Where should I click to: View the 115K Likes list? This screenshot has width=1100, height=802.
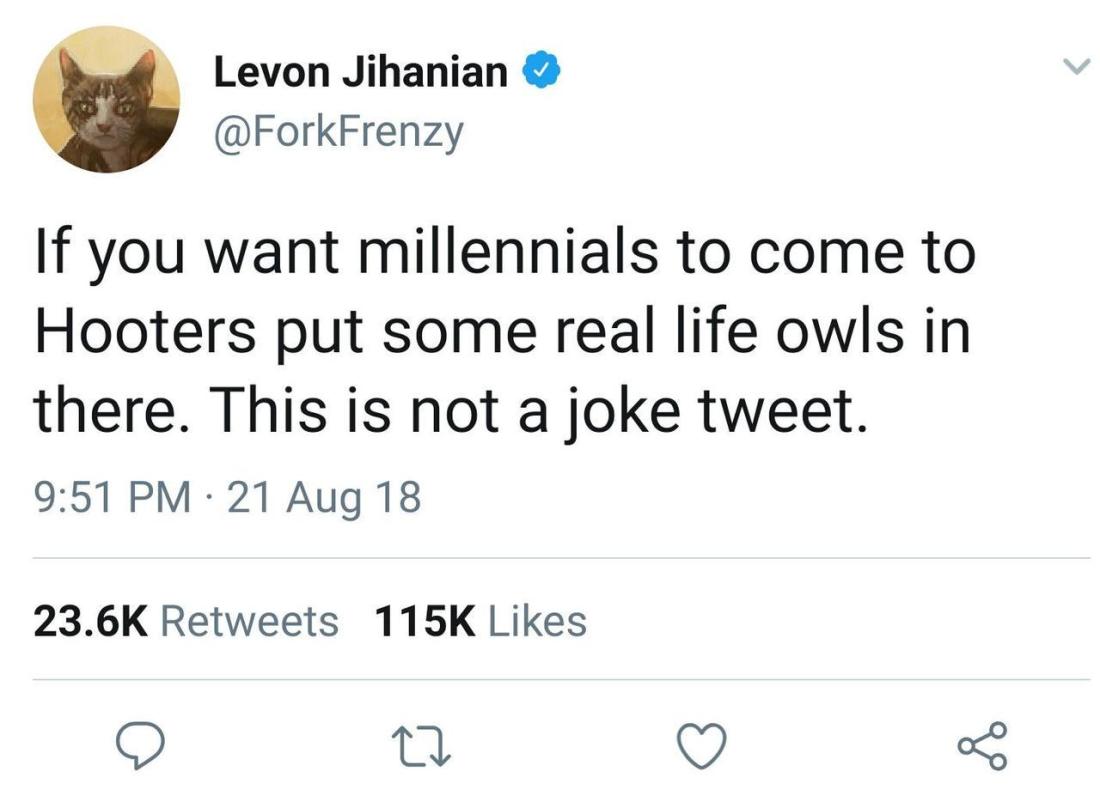479,621
